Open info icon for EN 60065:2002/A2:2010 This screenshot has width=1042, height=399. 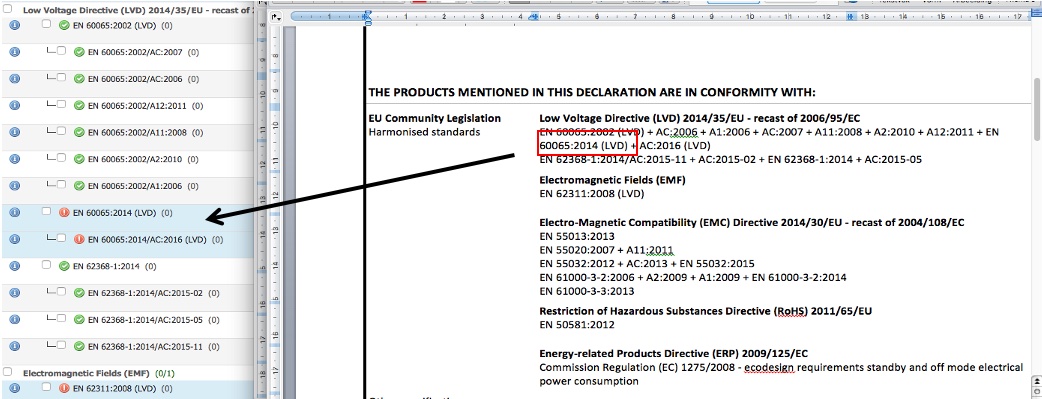tap(15, 158)
